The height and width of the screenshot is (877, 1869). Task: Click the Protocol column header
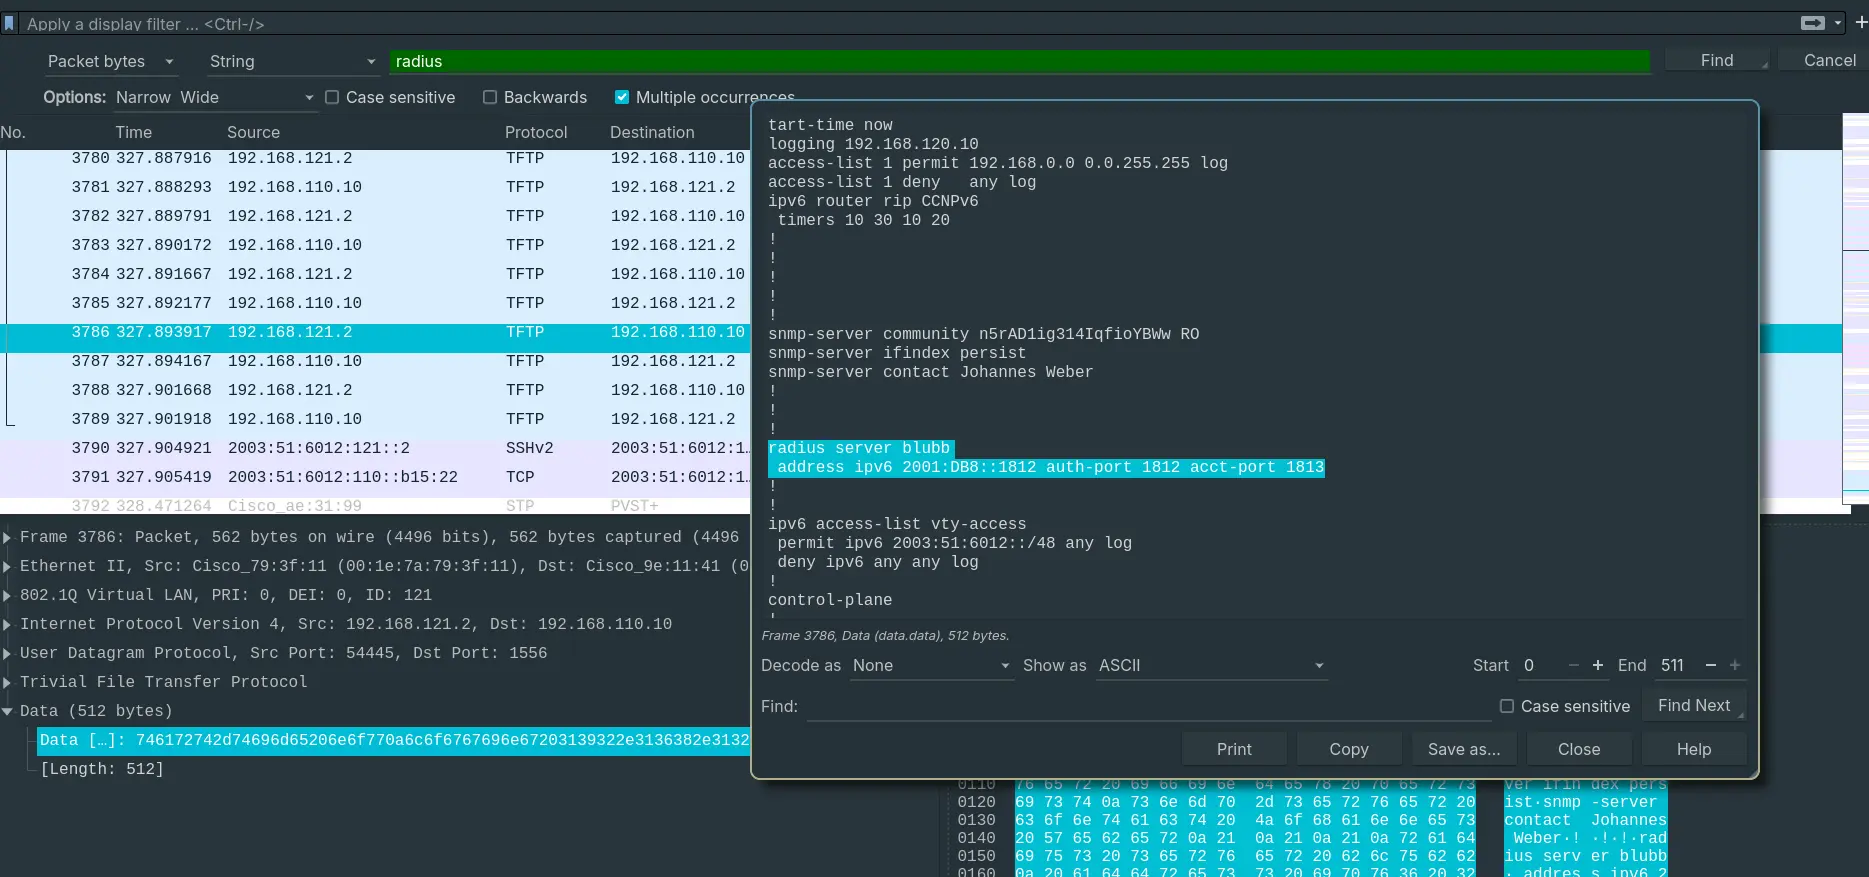tap(536, 133)
